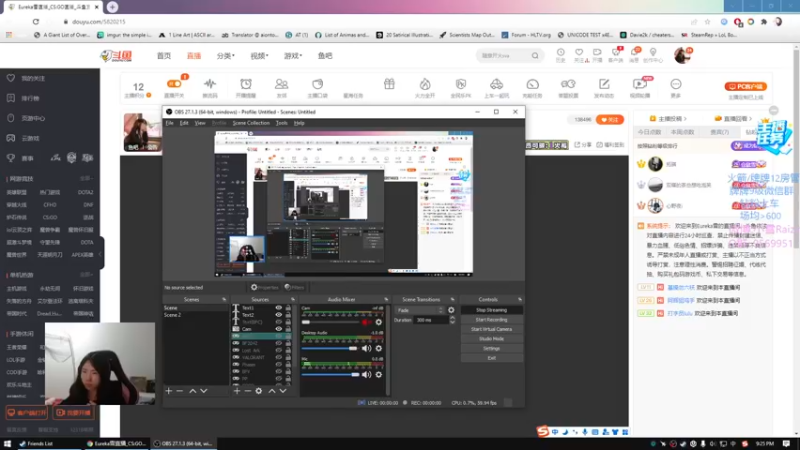Viewport: 800px width, 450px height.
Task: Click orange PC客户端 button
Action: pos(745,87)
